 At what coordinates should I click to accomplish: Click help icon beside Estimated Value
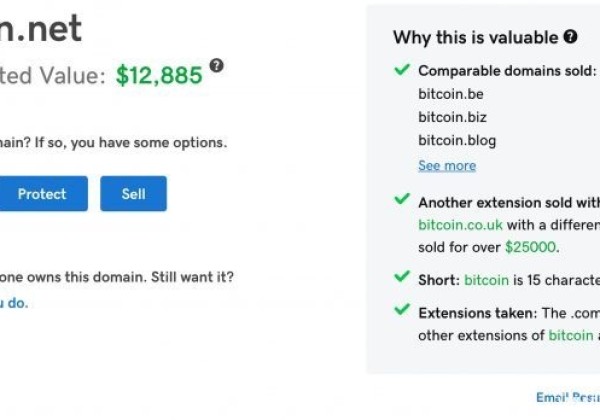216,67
